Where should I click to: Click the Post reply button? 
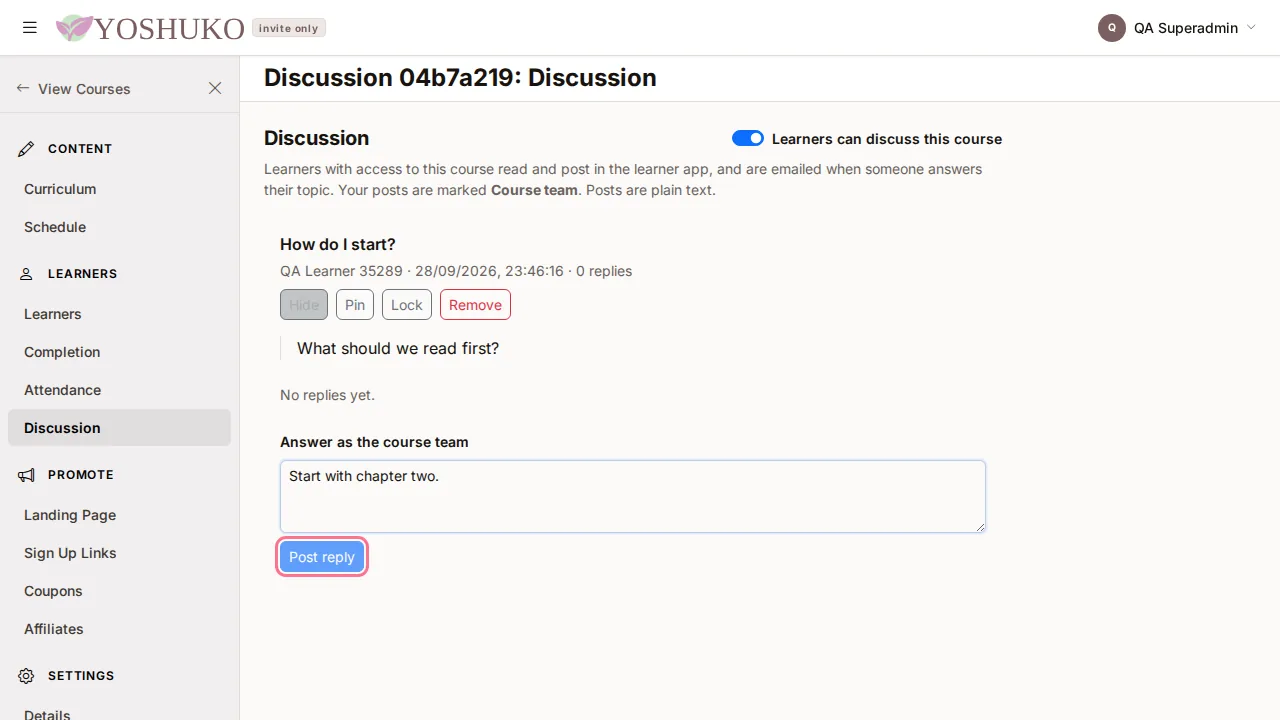coord(322,557)
